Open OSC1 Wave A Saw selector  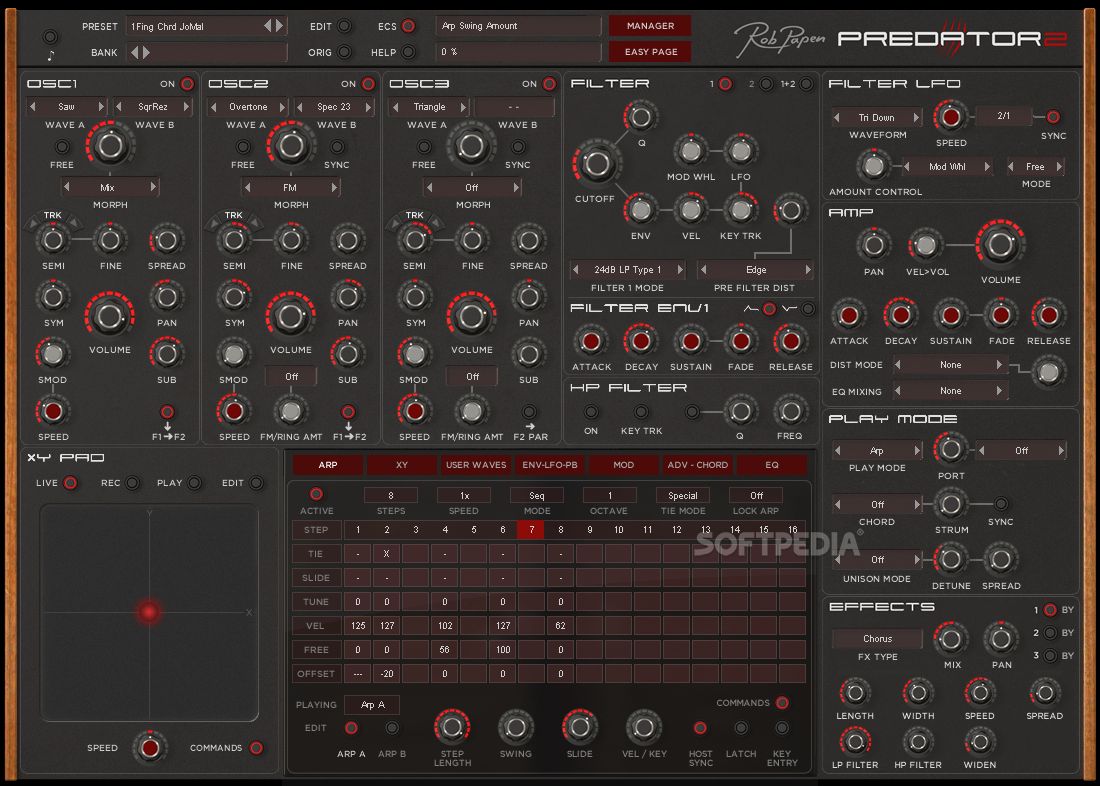tap(67, 107)
